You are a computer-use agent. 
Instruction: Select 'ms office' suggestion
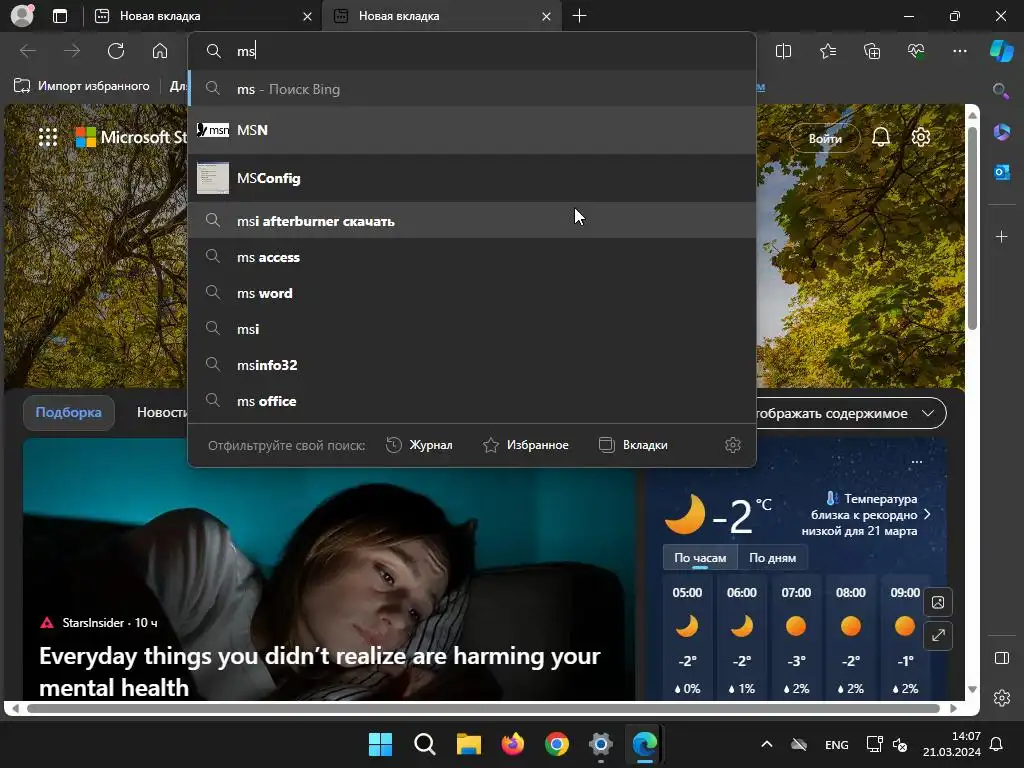[x=472, y=401]
